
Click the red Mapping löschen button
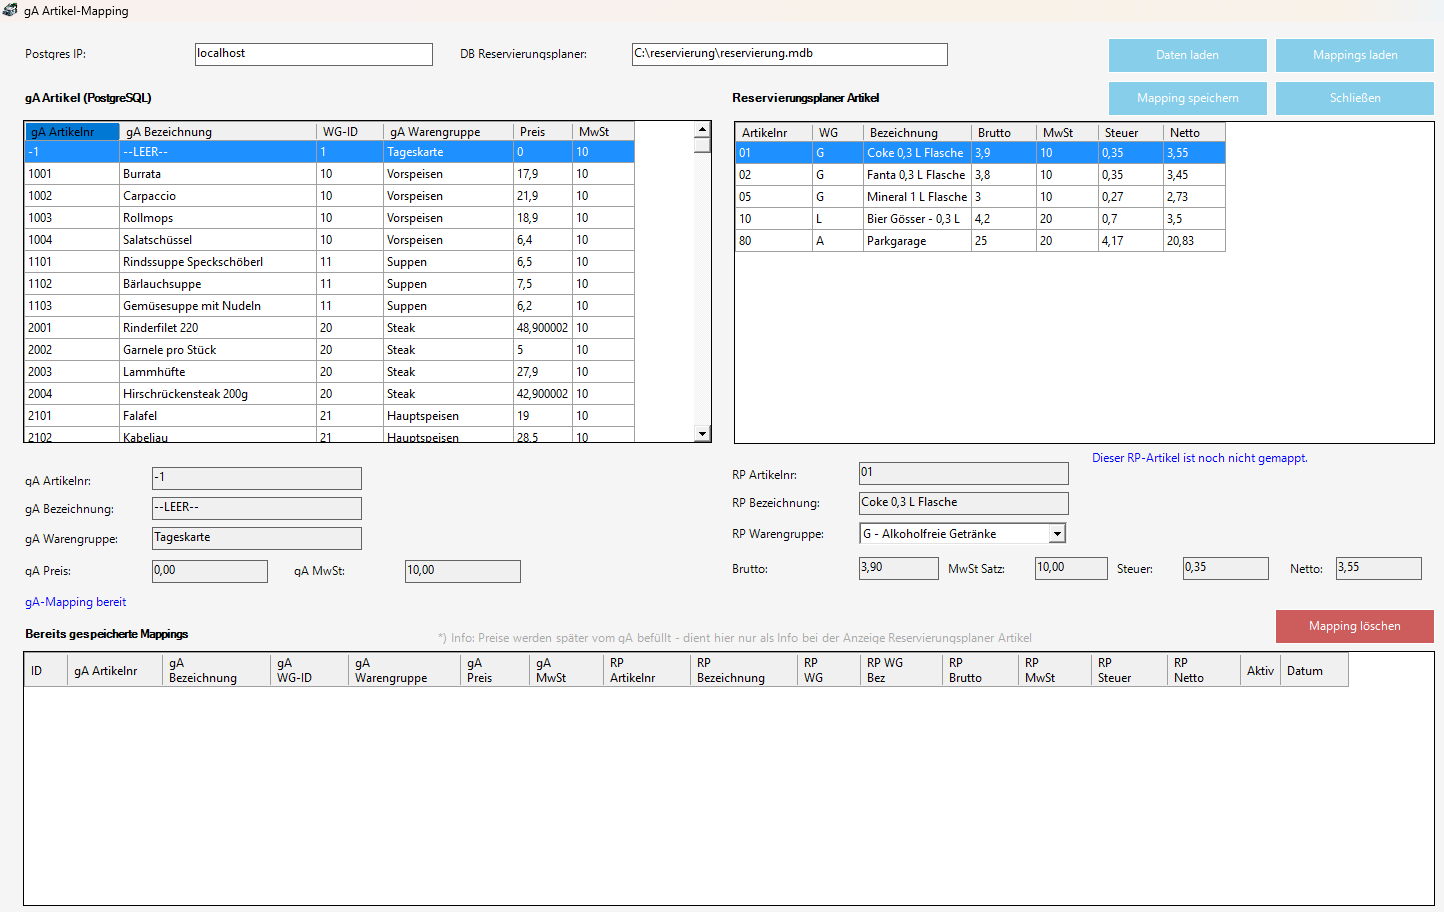1354,626
